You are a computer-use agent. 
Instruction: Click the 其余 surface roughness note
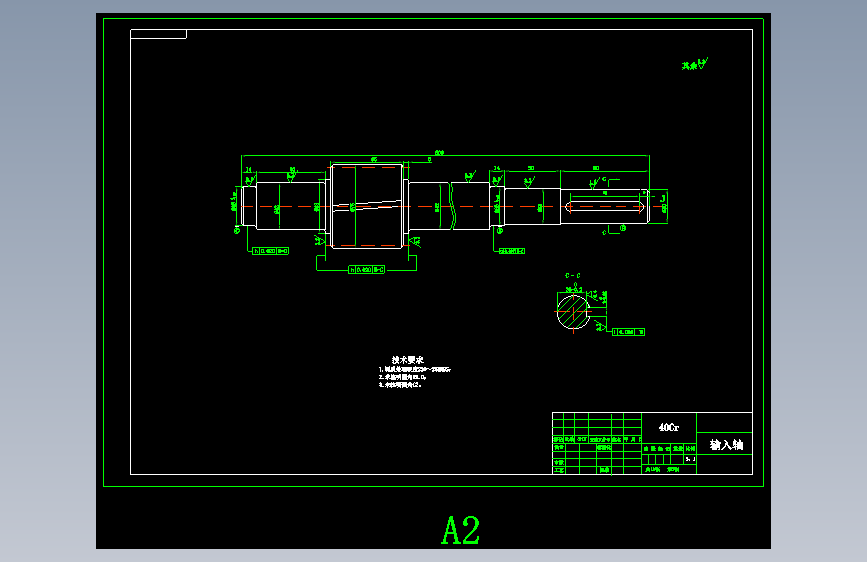694,65
